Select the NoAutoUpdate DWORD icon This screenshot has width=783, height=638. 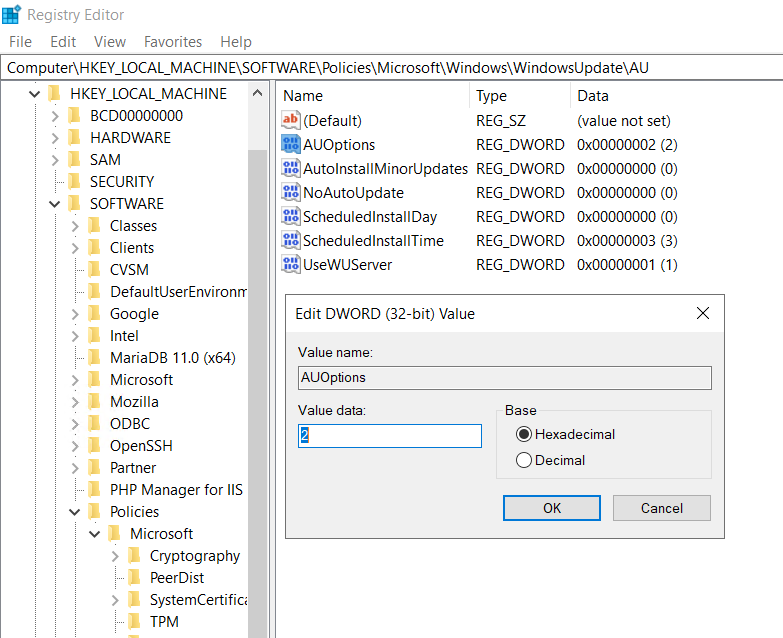point(291,192)
